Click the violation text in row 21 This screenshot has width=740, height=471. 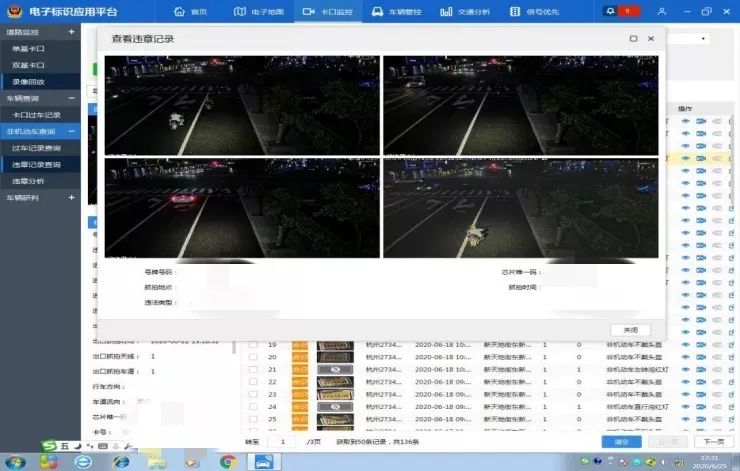[637, 370]
